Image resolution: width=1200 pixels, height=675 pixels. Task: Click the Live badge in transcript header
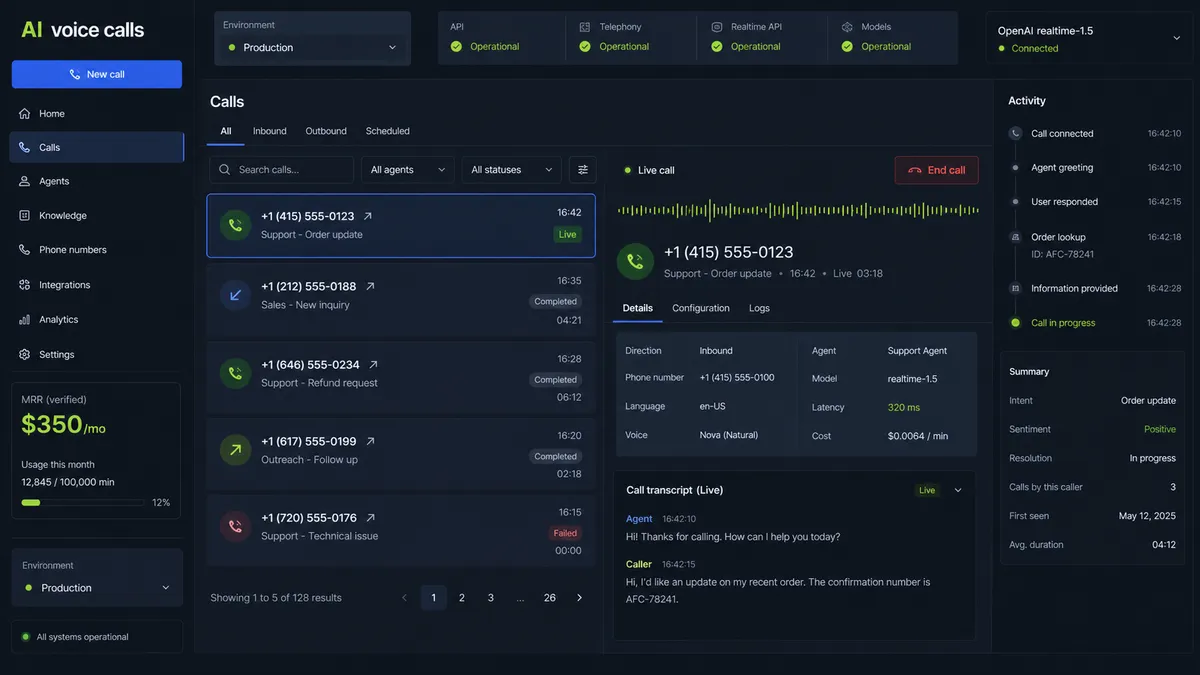coord(927,490)
